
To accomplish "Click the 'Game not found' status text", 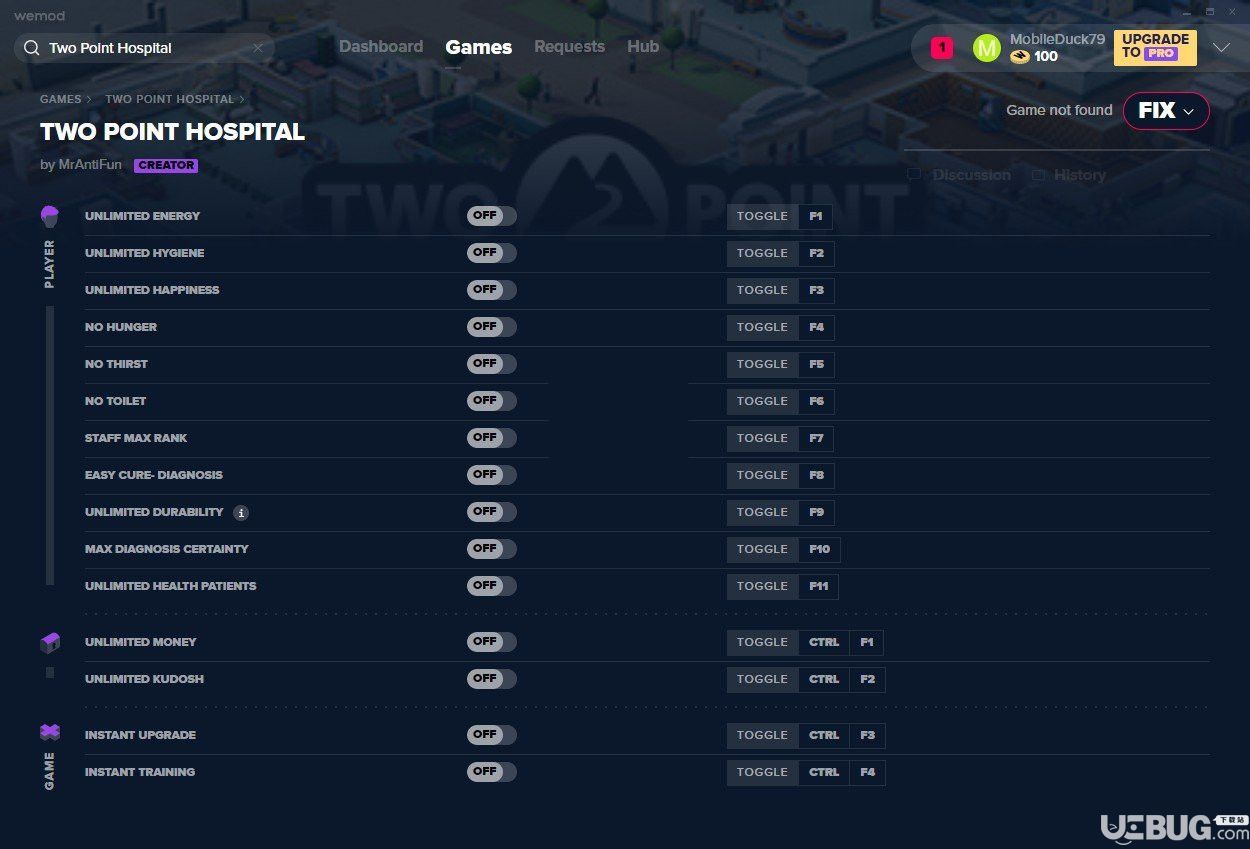I will pyautogui.click(x=1059, y=111).
